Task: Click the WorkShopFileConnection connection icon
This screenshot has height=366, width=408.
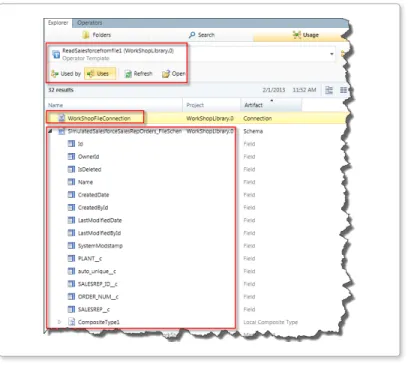Action: coord(62,118)
